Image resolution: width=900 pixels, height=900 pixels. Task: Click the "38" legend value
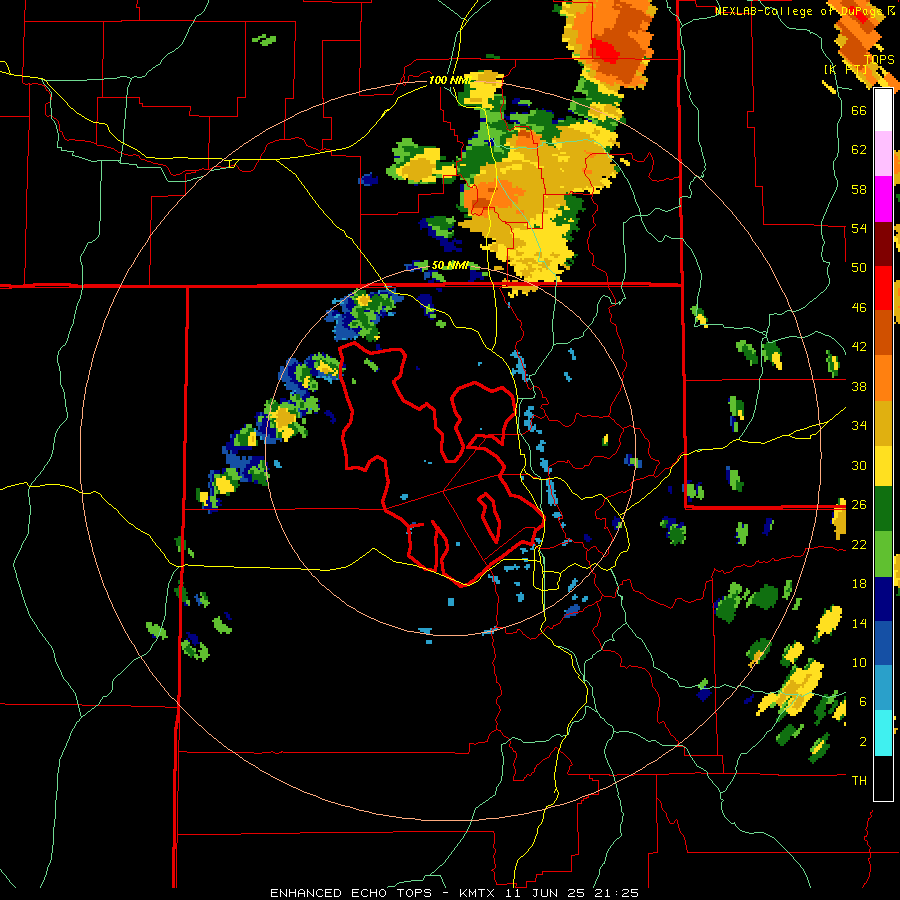pos(859,386)
